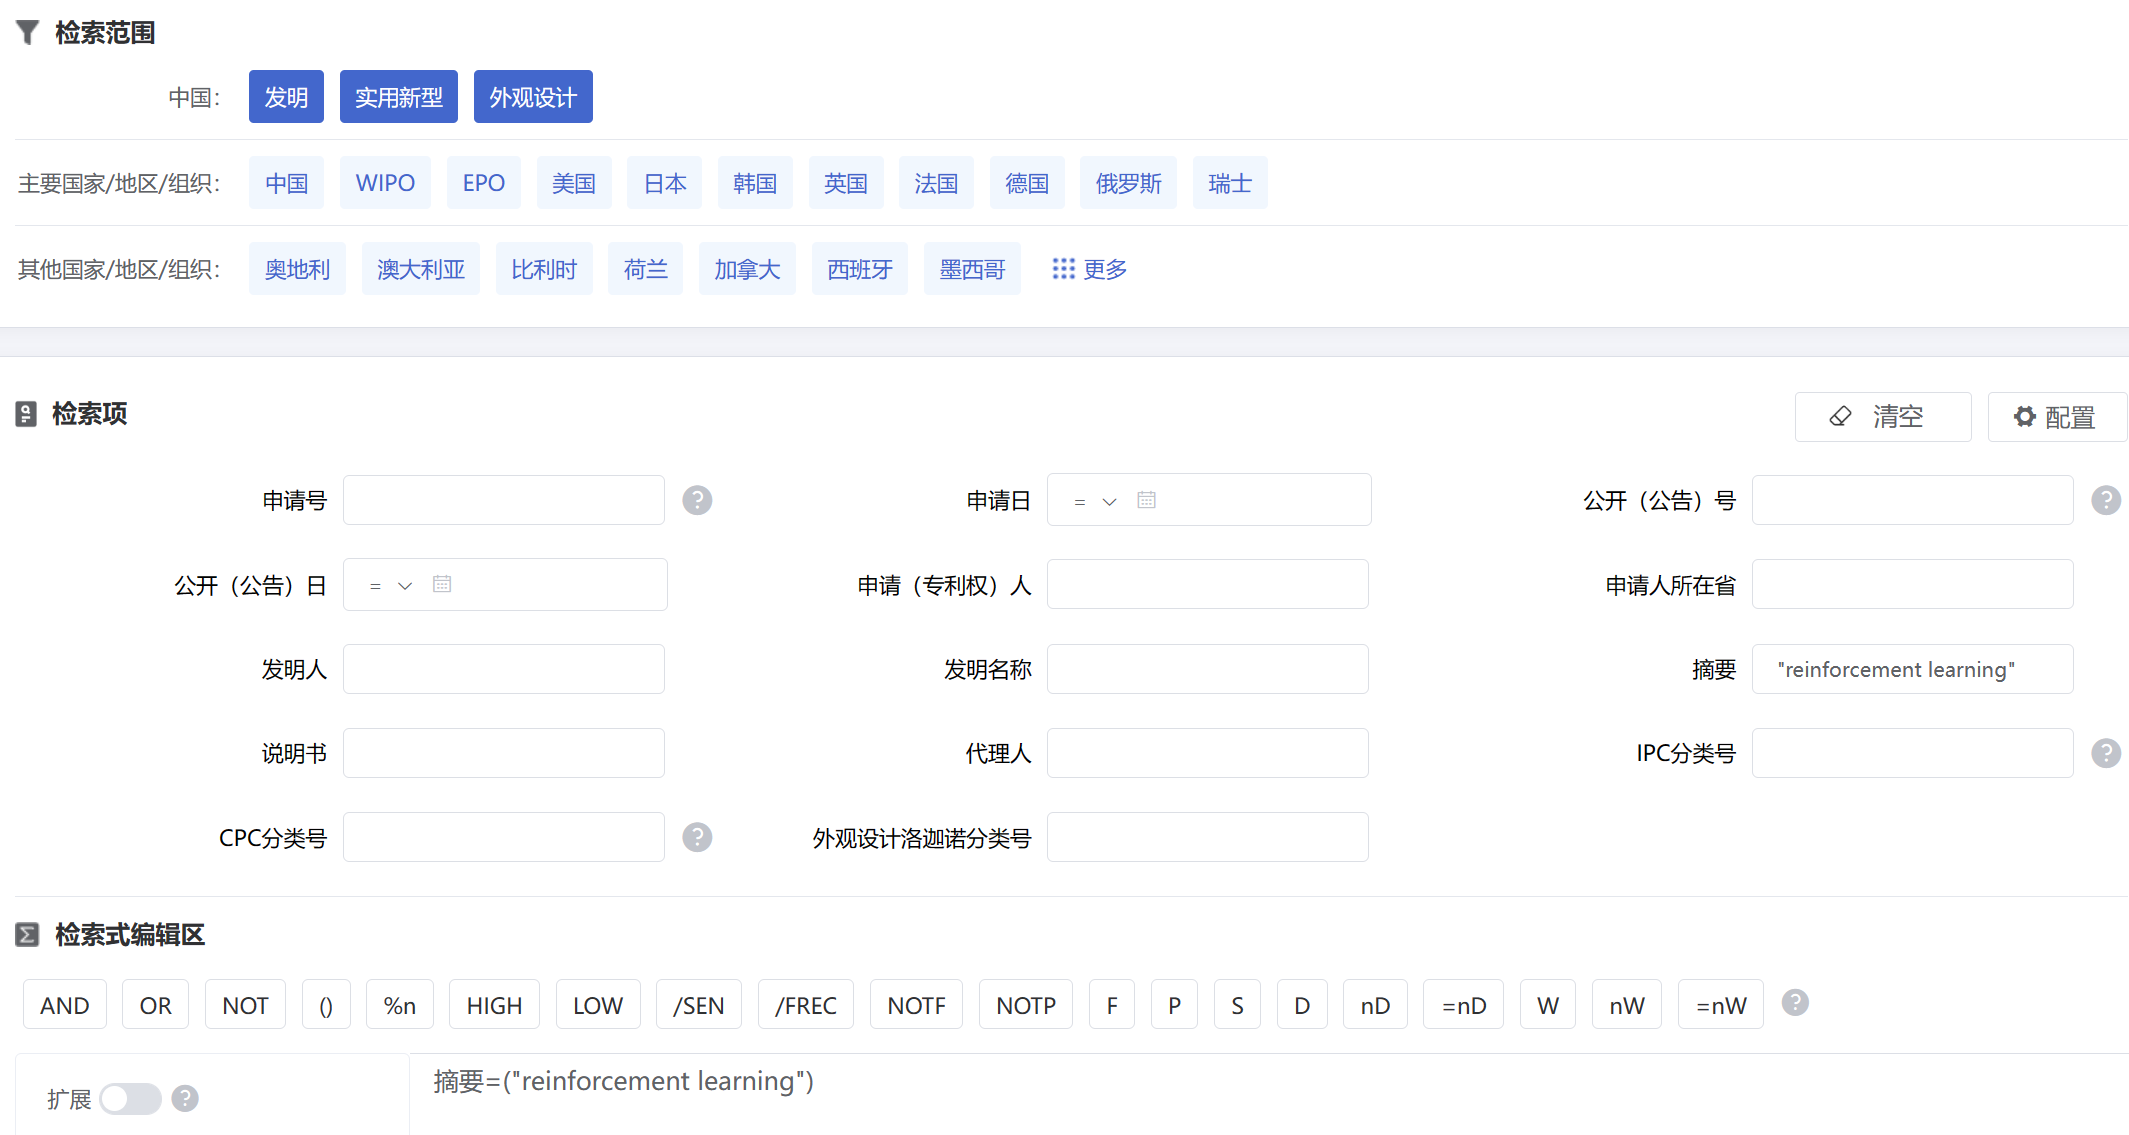Open 公开（公告）日 comparison operator dropdown

390,585
